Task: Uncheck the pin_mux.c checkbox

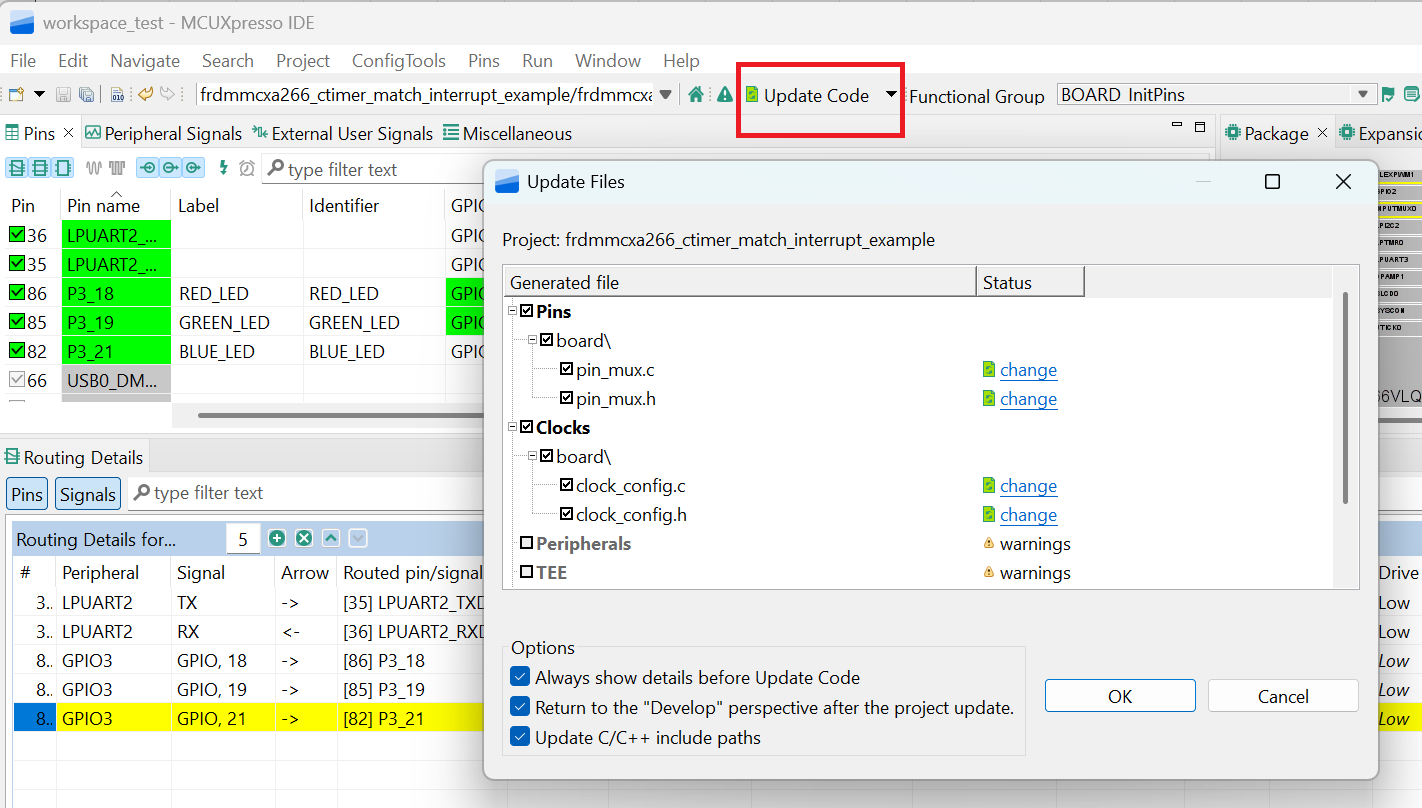Action: point(568,369)
